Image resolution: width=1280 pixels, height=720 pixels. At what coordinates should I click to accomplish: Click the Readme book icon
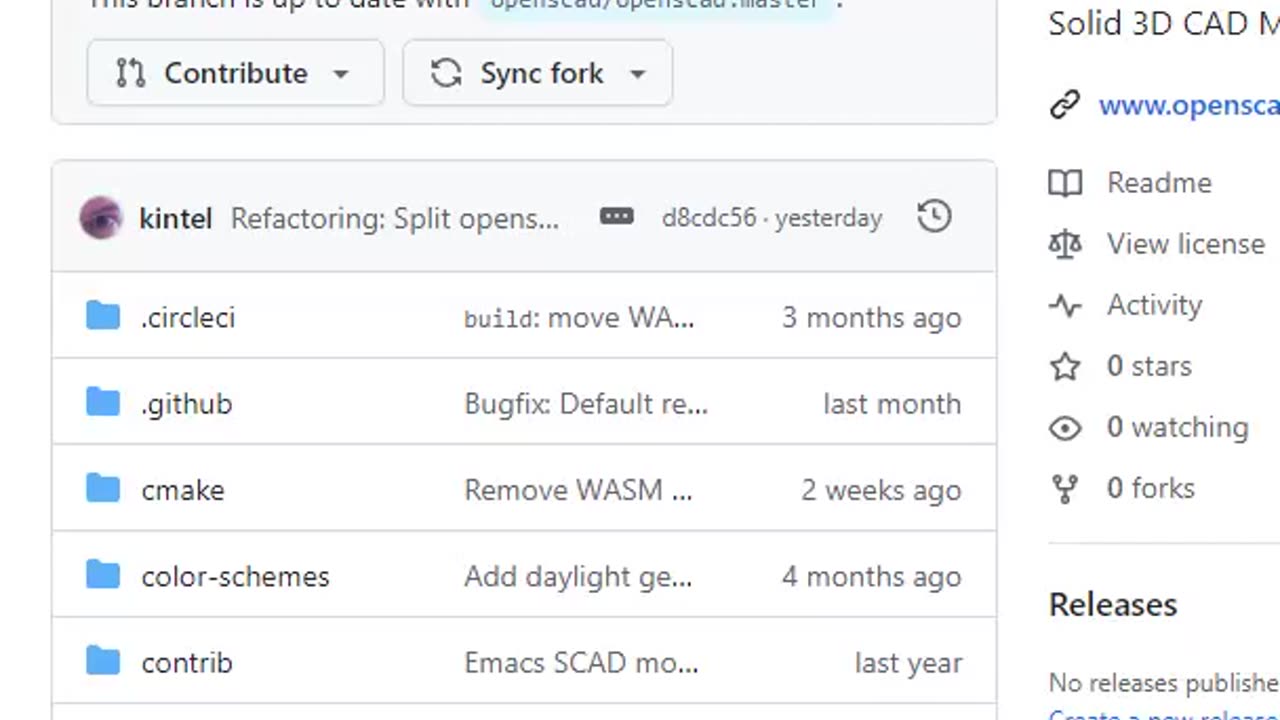[x=1065, y=183]
